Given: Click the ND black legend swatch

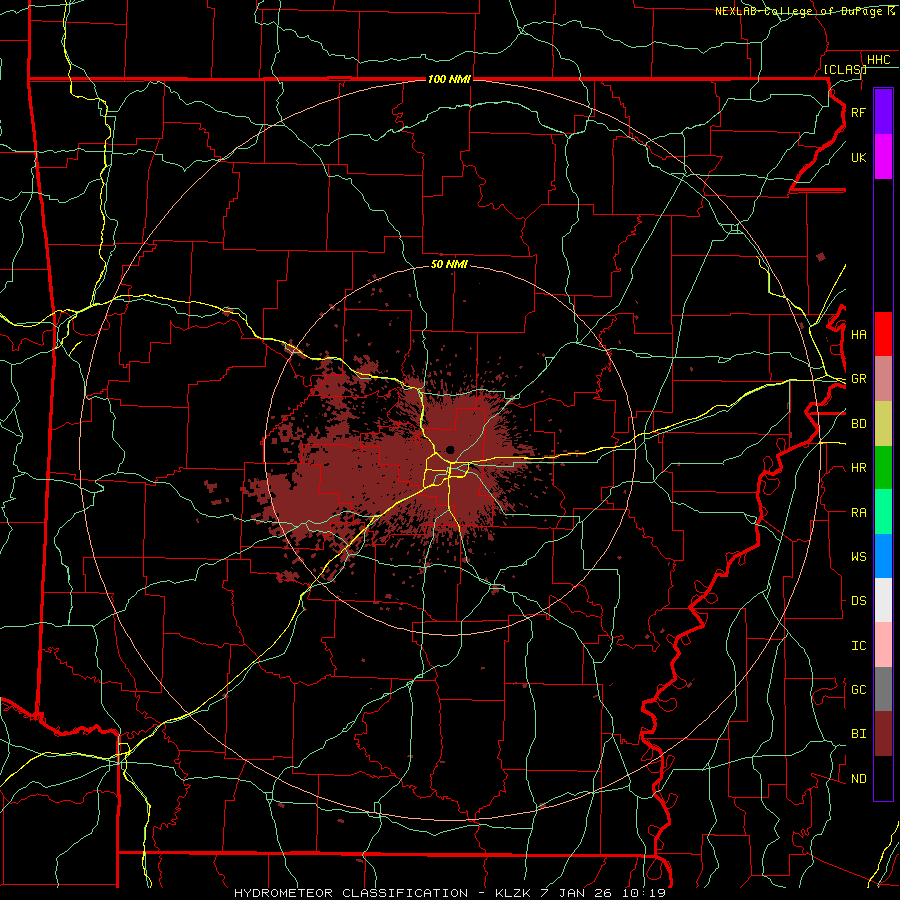Looking at the screenshot, I should 883,778.
